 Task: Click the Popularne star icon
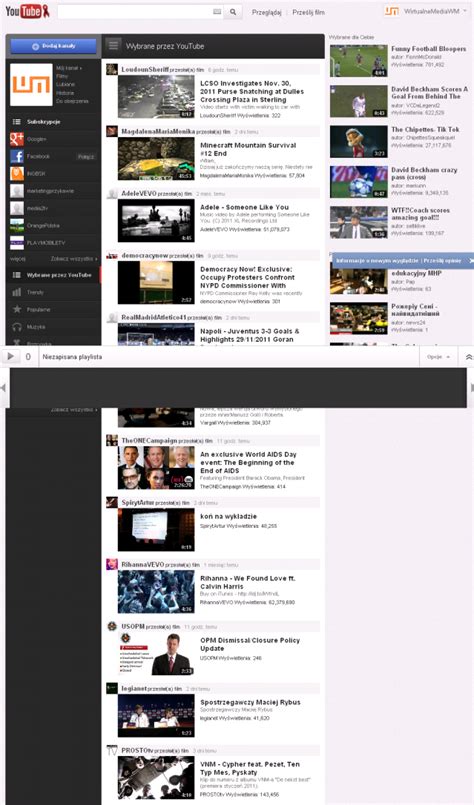coord(17,309)
